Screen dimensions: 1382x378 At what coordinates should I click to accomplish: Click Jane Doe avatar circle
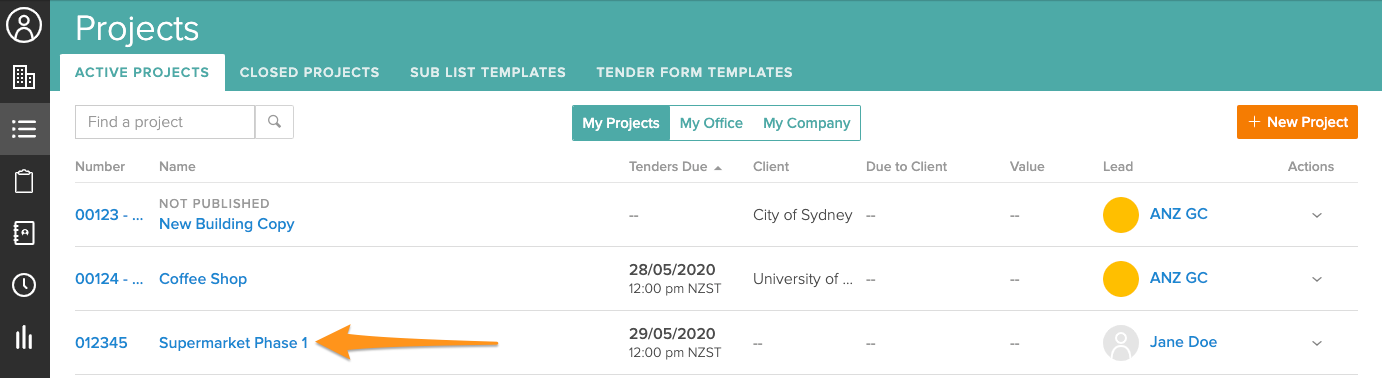[x=1121, y=343]
